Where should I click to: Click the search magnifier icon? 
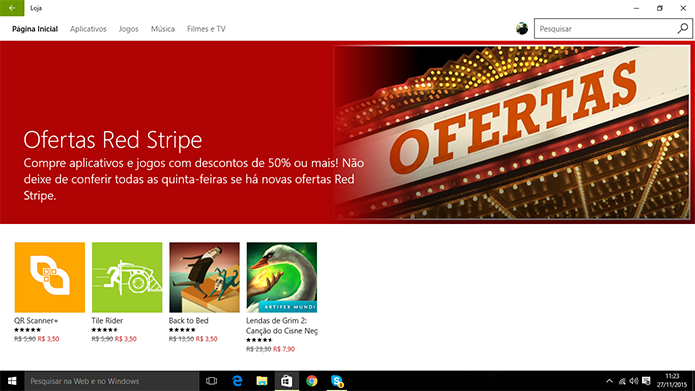pos(683,29)
